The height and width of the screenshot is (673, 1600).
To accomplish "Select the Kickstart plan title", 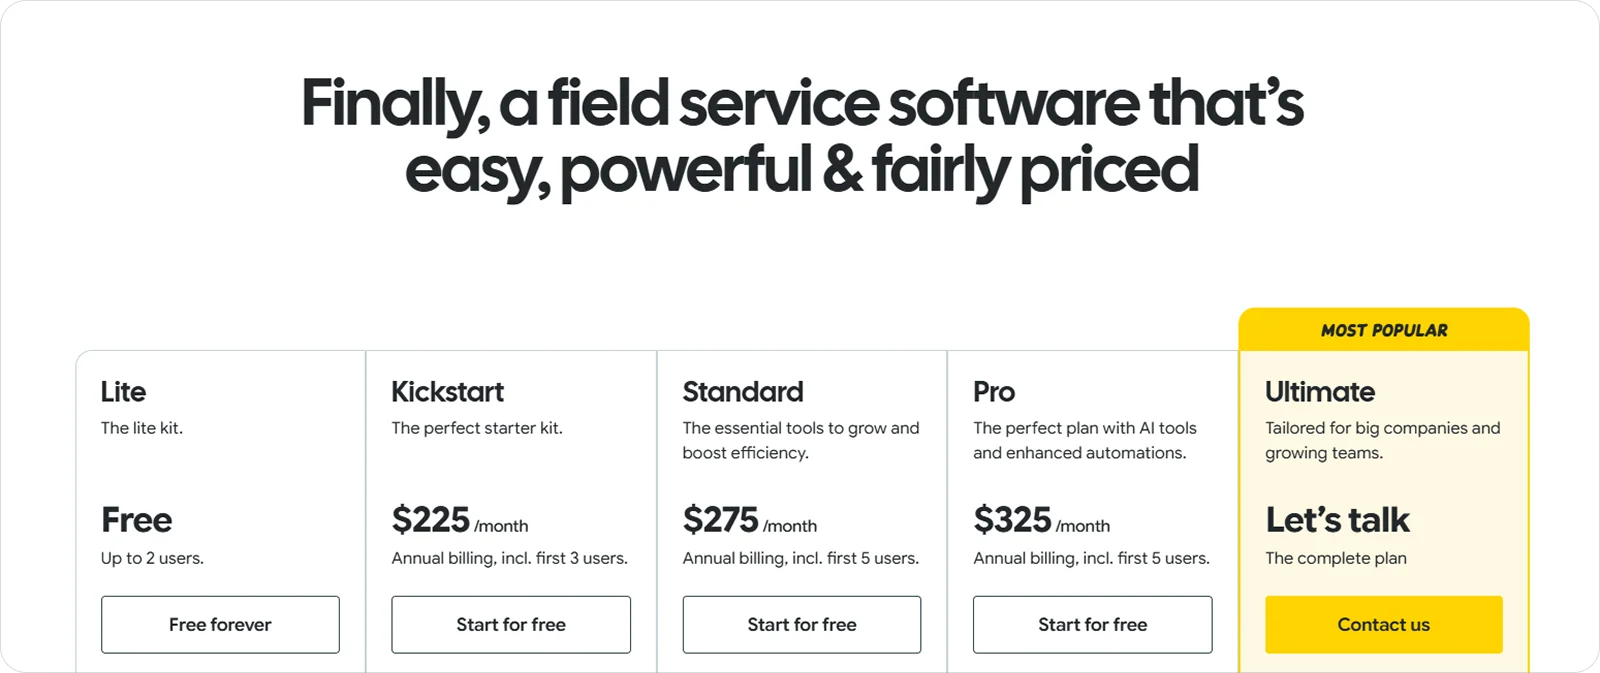I will click(x=448, y=392).
